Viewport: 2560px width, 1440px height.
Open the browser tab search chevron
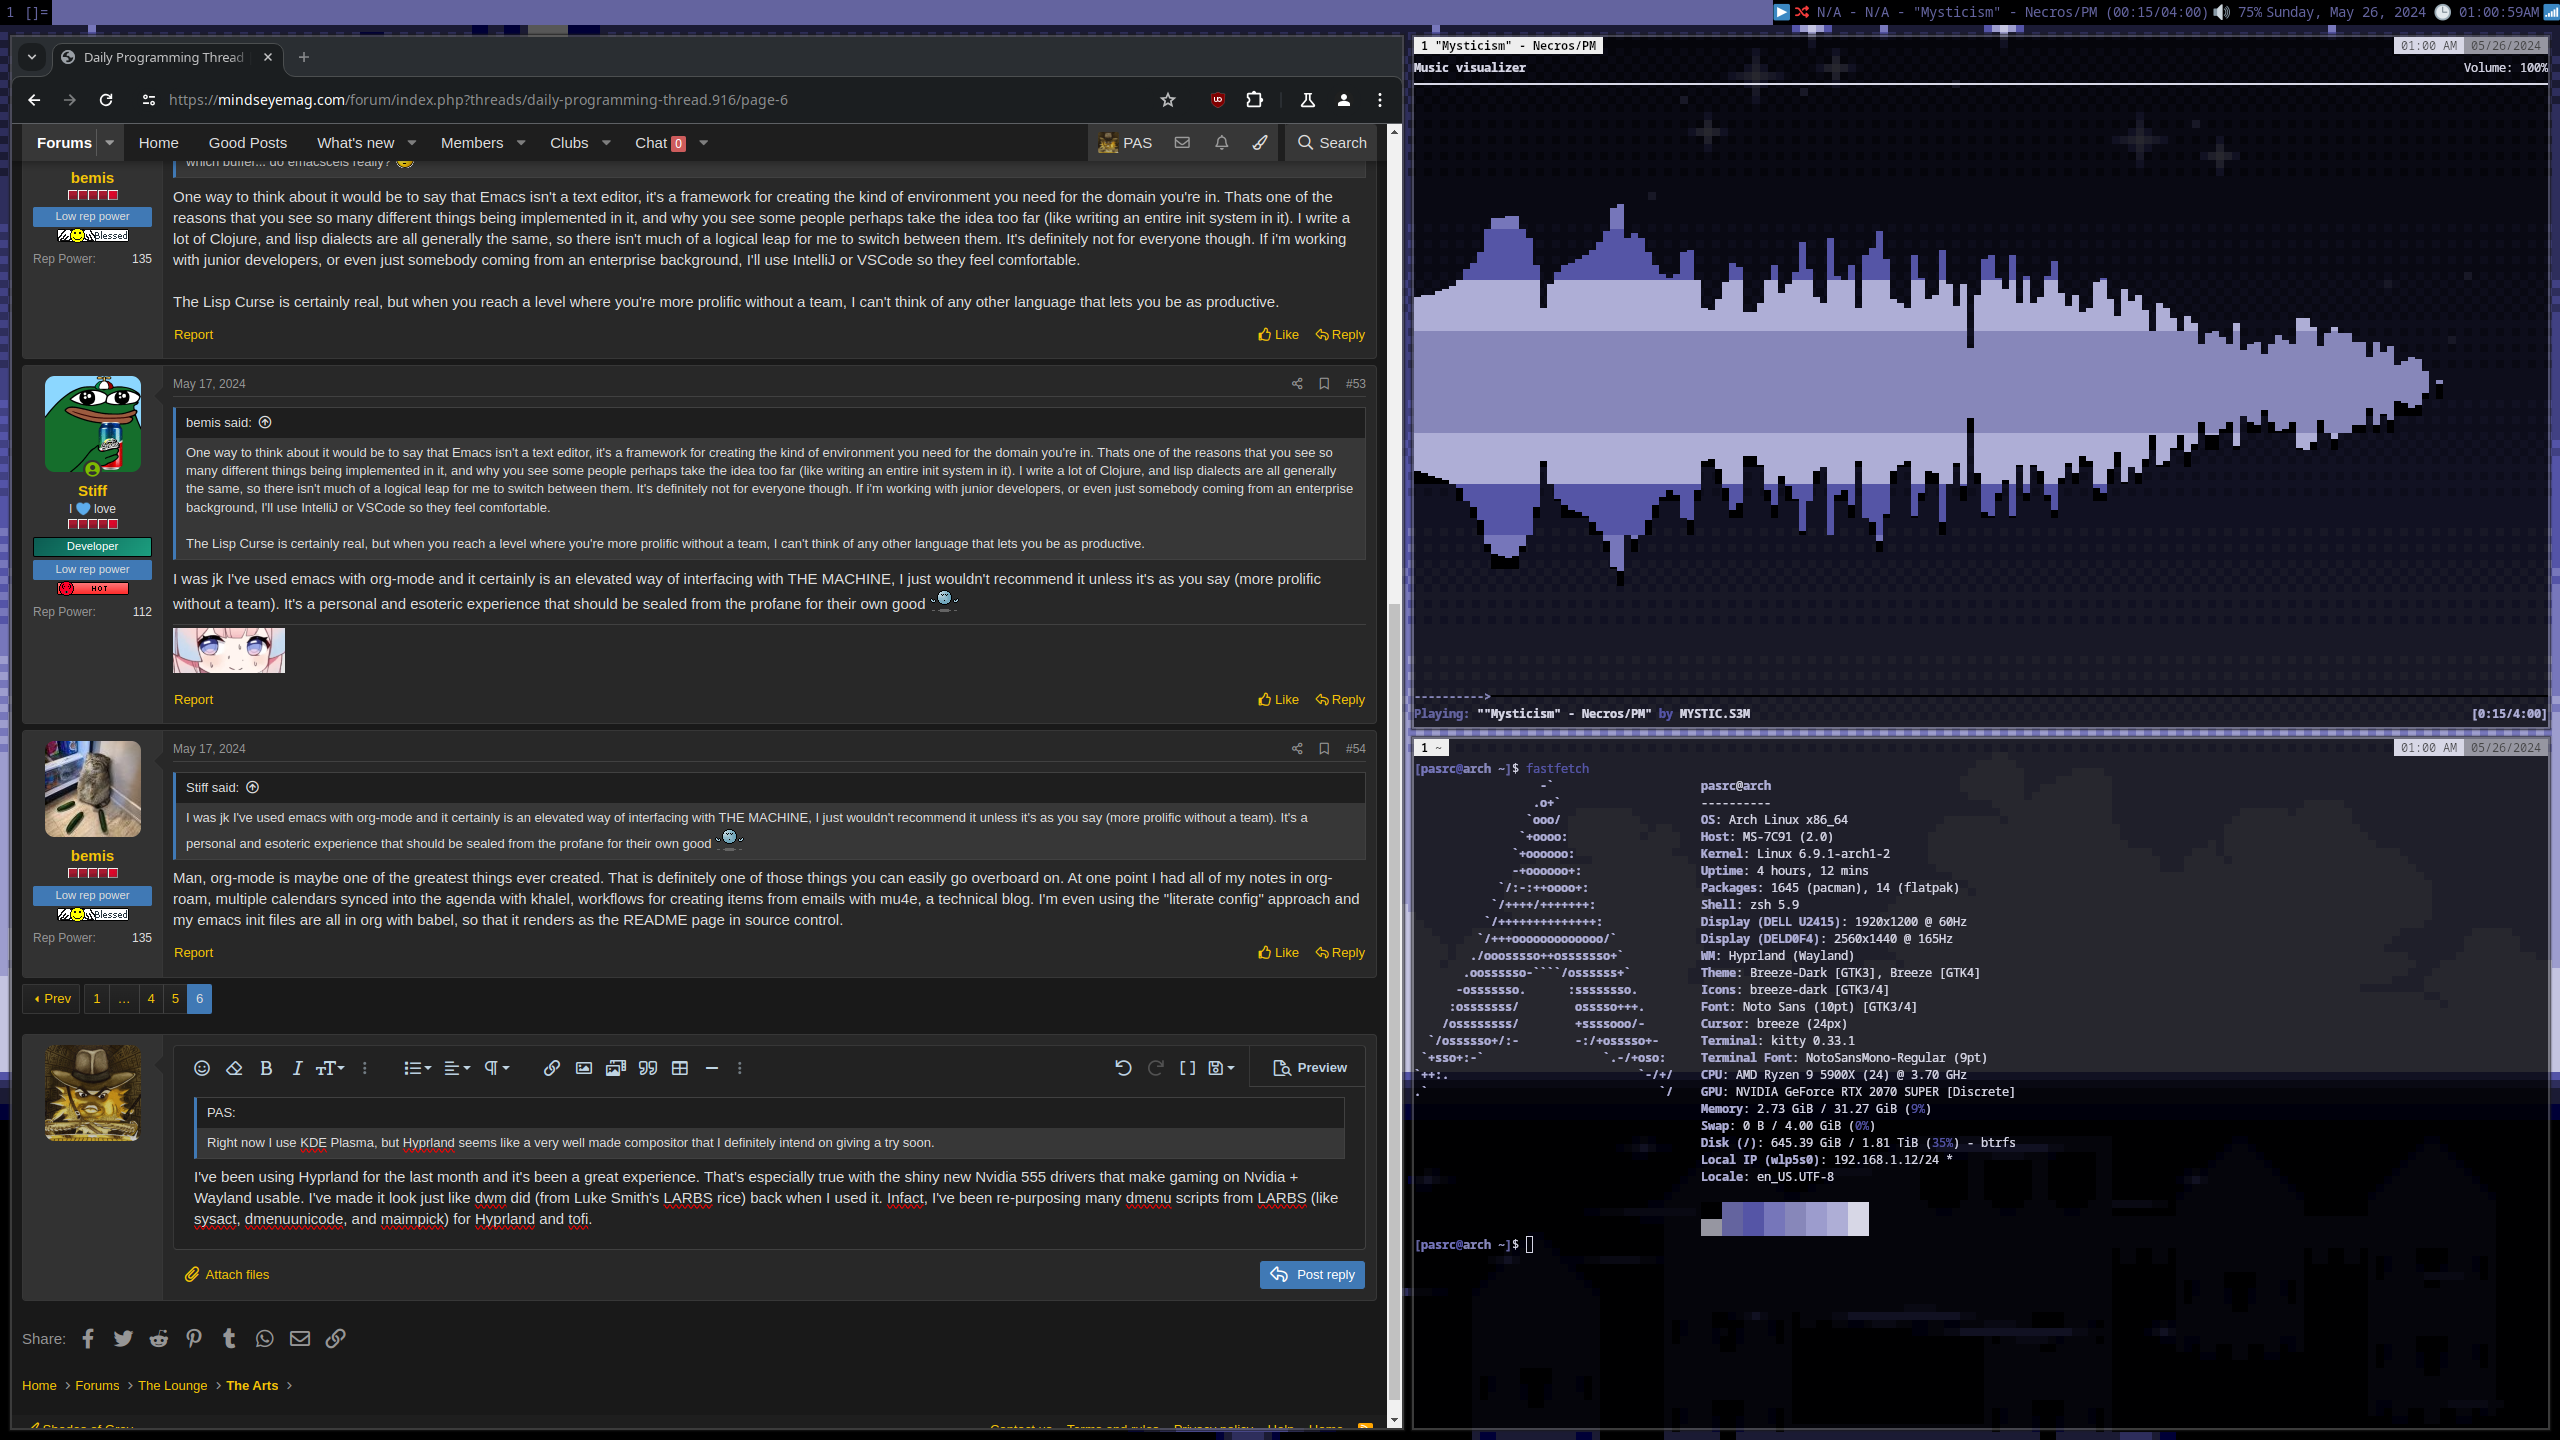point(32,57)
